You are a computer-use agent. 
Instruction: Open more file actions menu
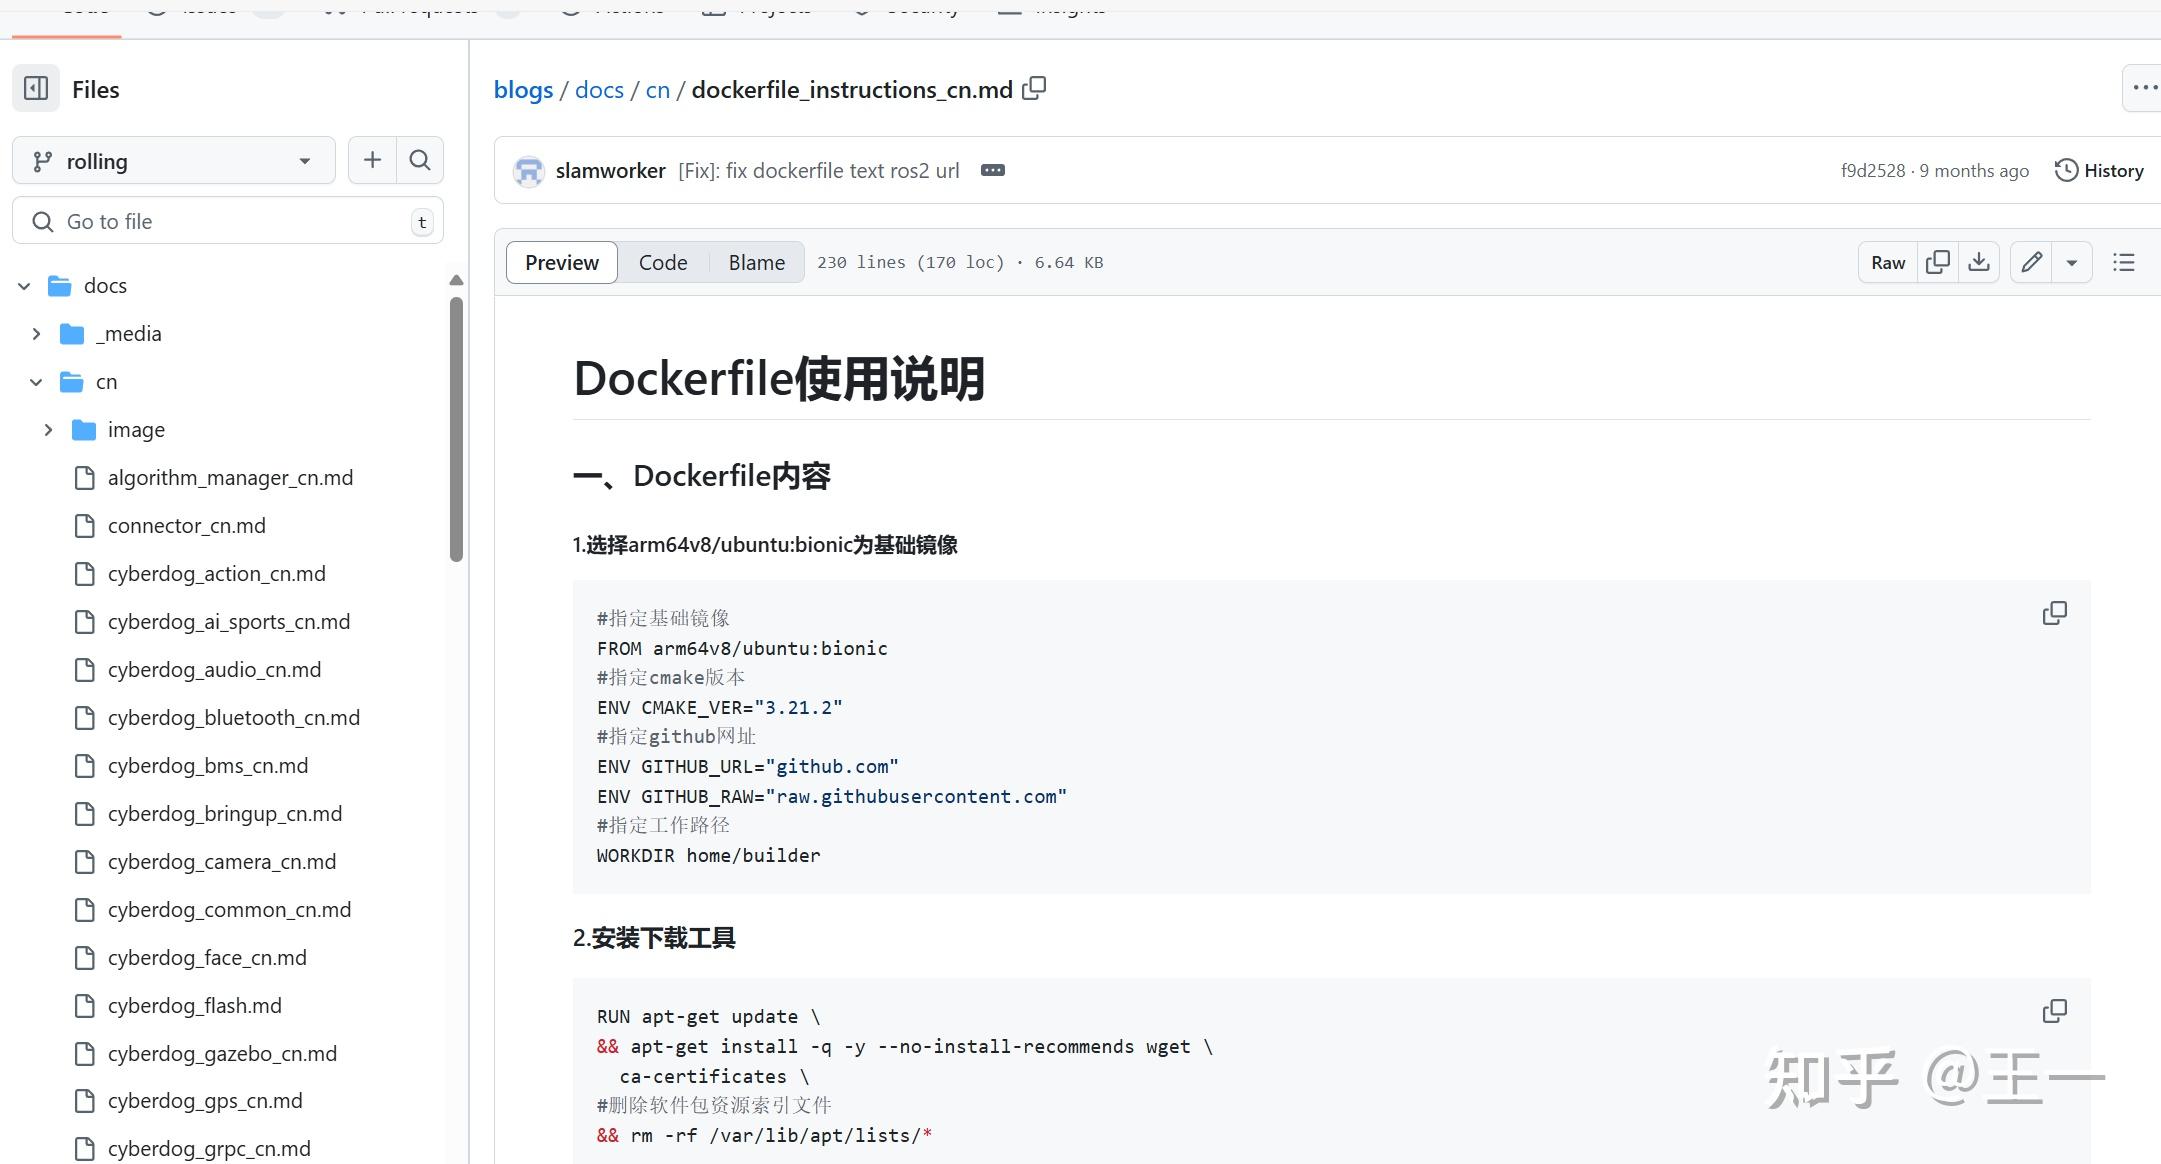point(2143,87)
